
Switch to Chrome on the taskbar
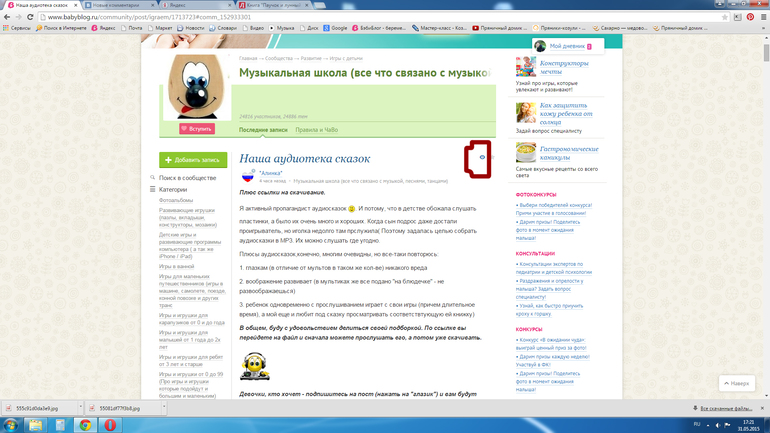click(x=85, y=425)
